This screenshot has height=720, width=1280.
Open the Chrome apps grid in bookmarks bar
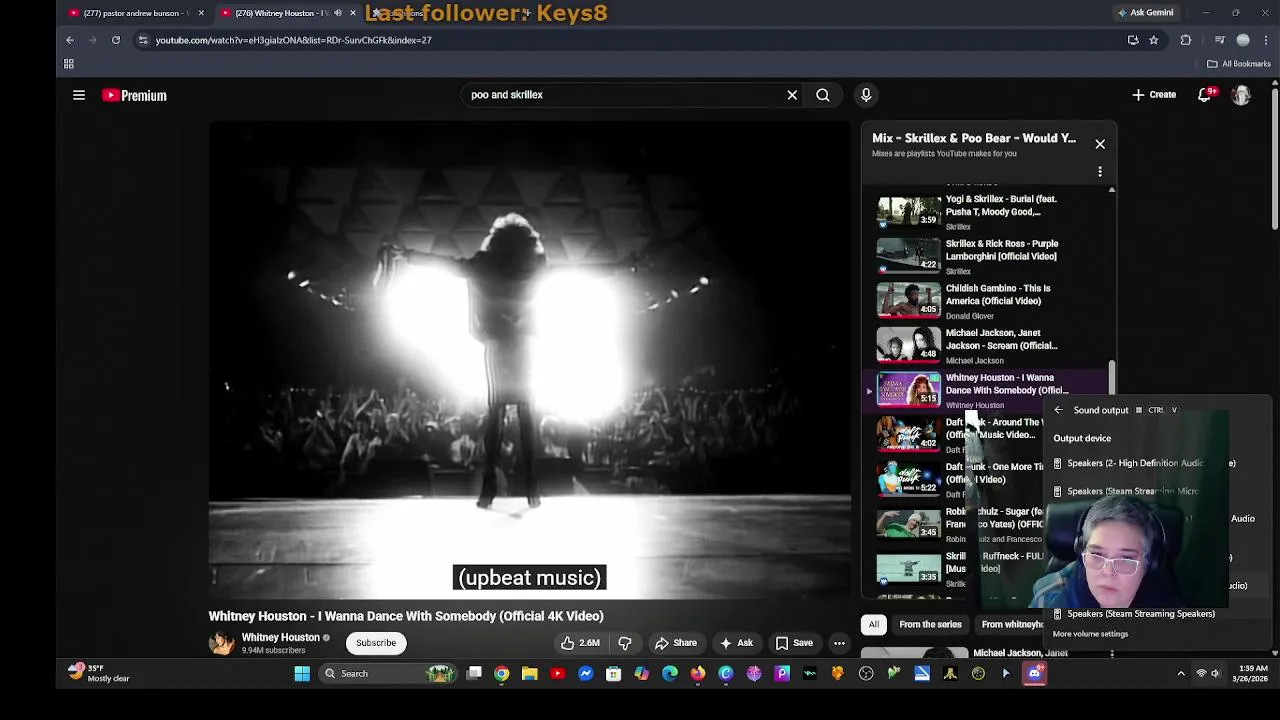pos(69,64)
